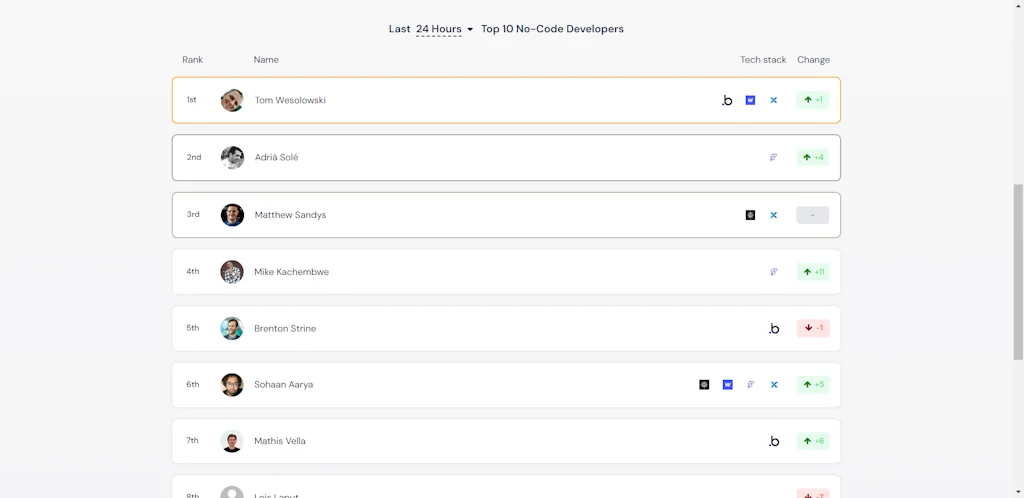Image resolution: width=1024 pixels, height=498 pixels.
Task: Click Xano icon in Matthew Sandys' row
Action: 774,215
